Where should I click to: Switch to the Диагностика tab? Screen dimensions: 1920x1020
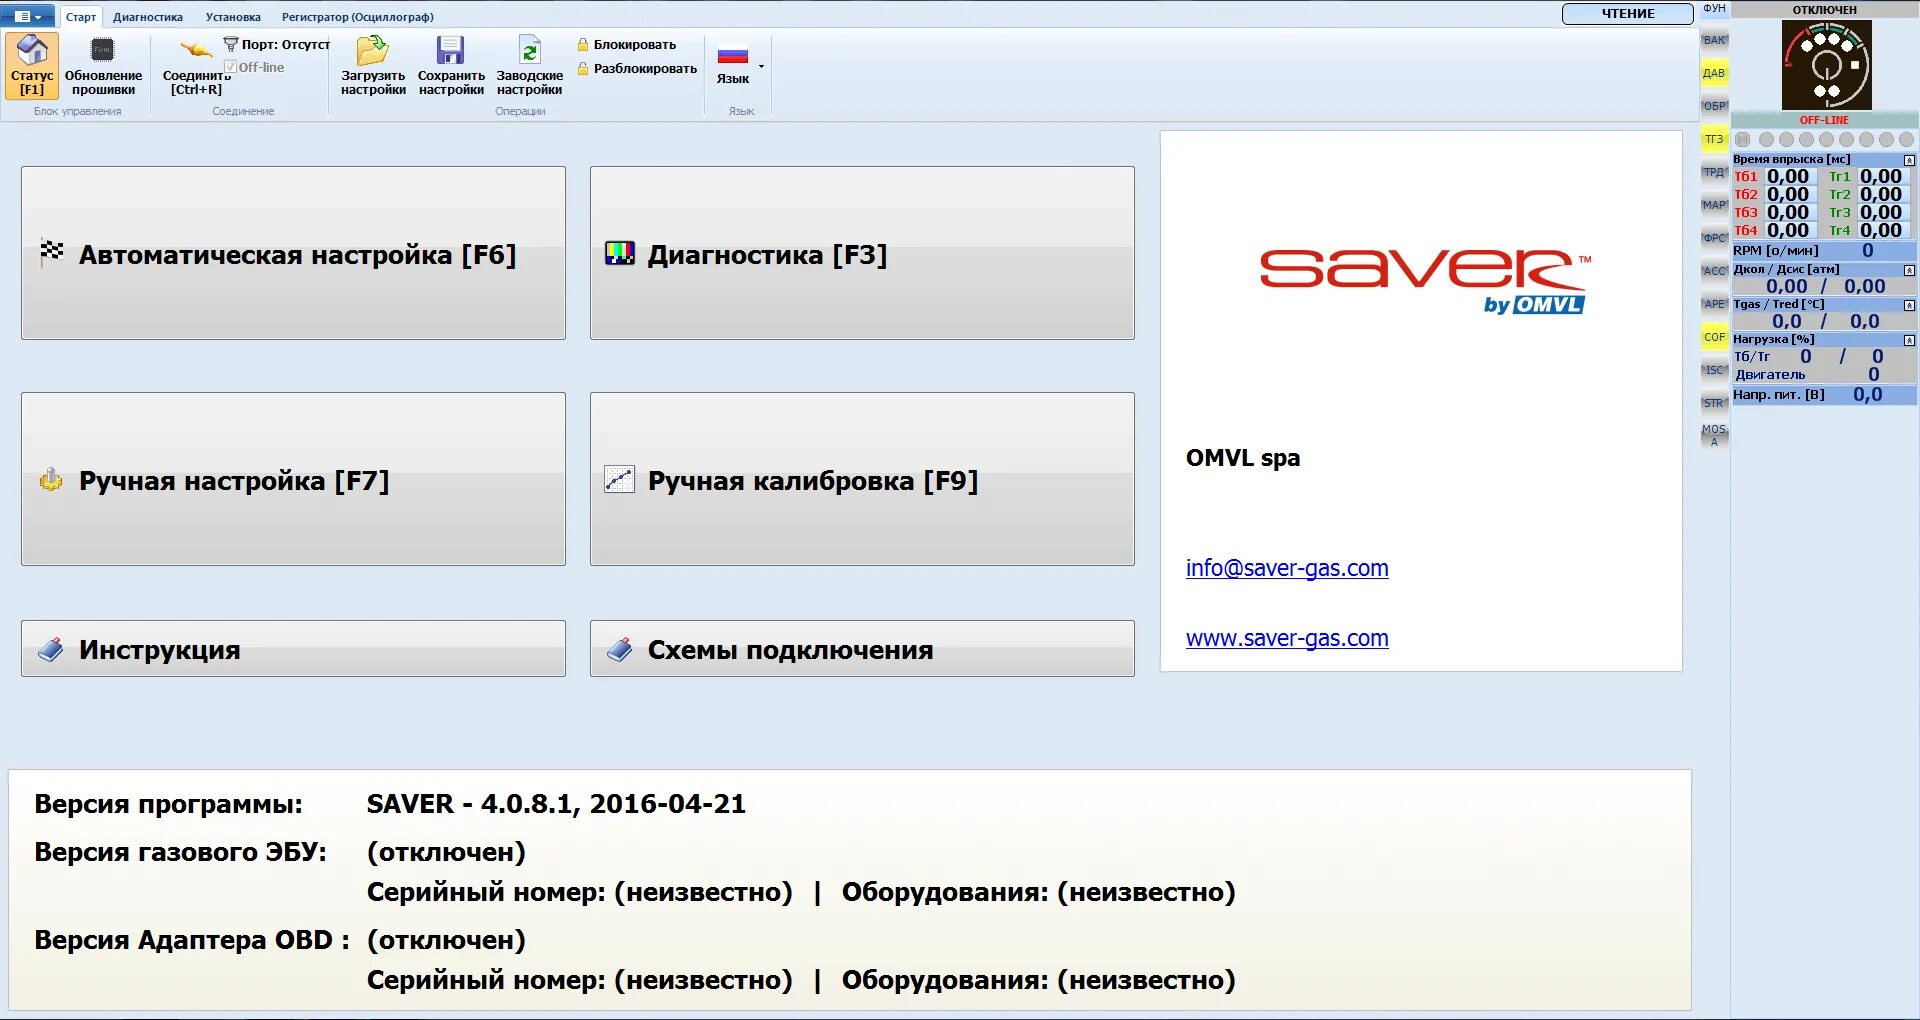tap(148, 17)
